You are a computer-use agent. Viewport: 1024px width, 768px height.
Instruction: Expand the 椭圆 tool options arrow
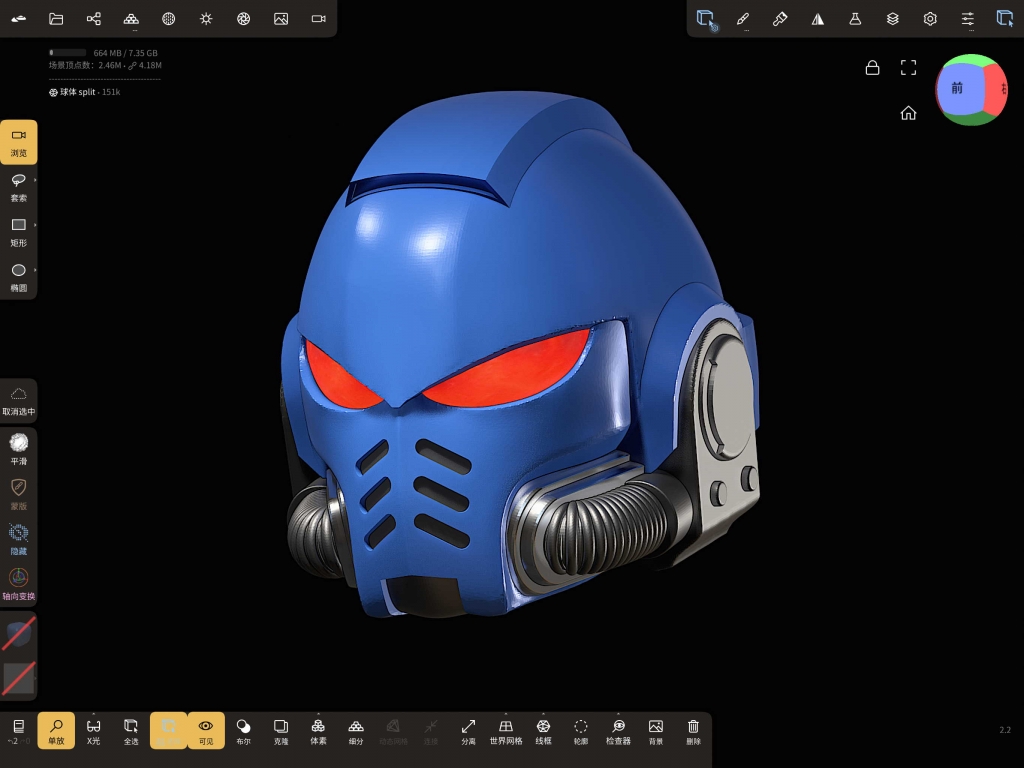click(35, 270)
